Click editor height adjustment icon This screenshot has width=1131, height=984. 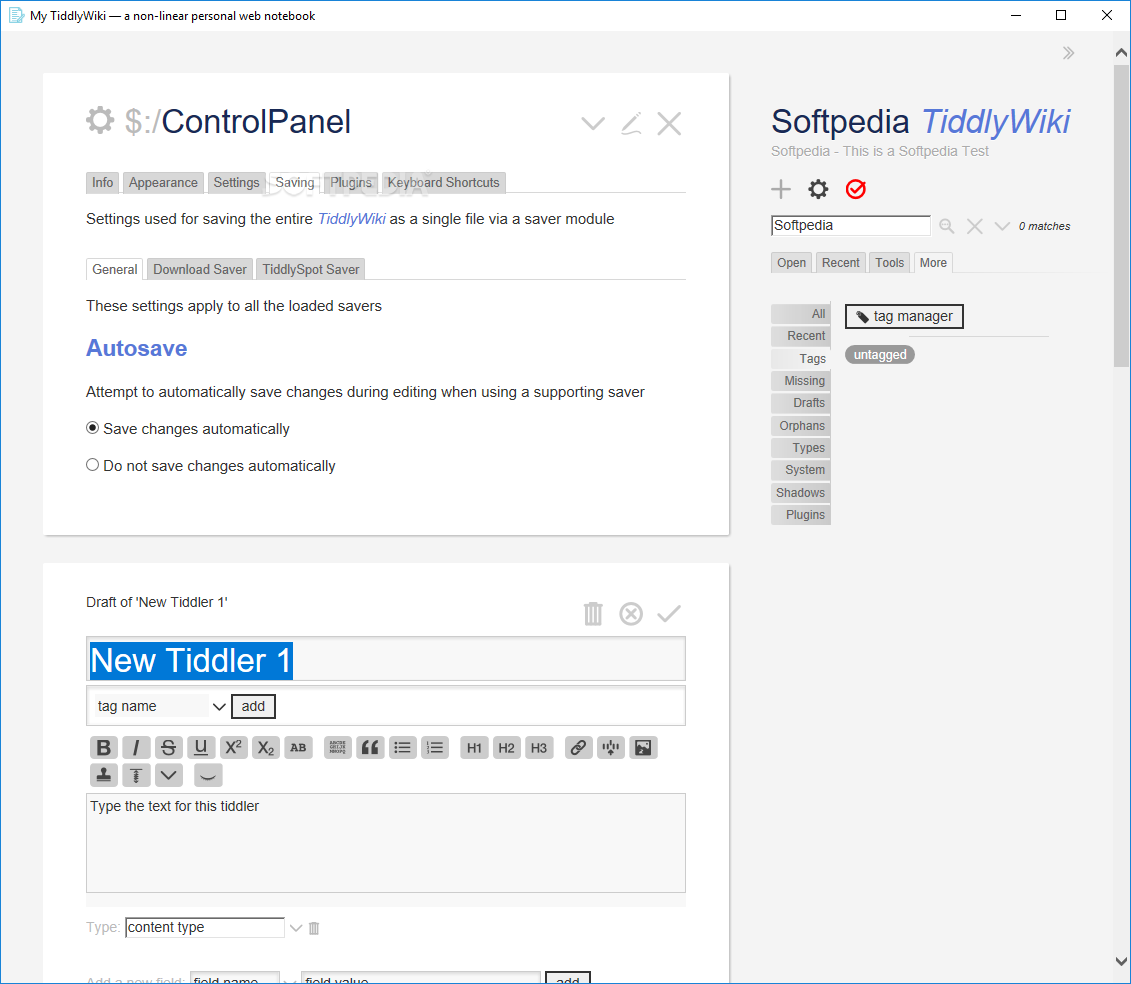pos(136,776)
